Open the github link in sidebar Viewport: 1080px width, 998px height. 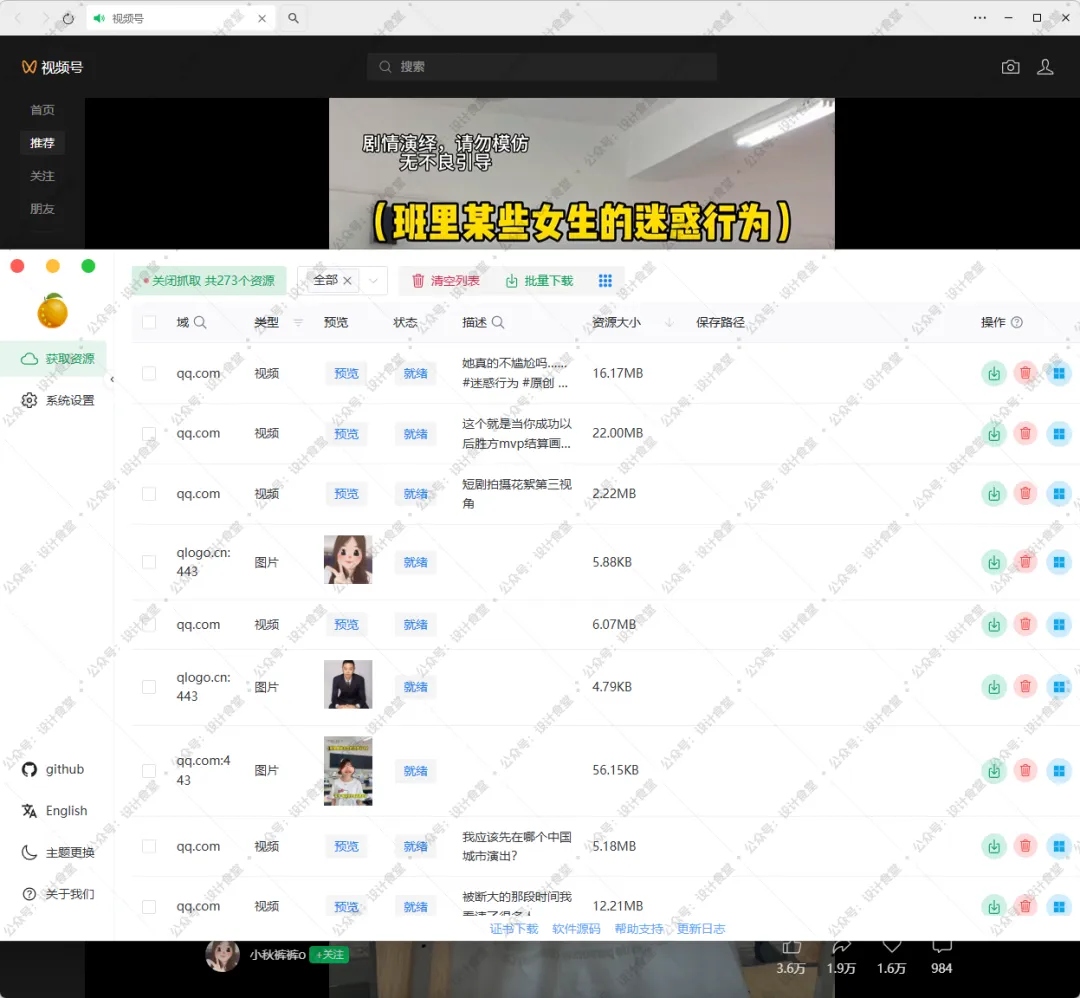pyautogui.click(x=53, y=769)
